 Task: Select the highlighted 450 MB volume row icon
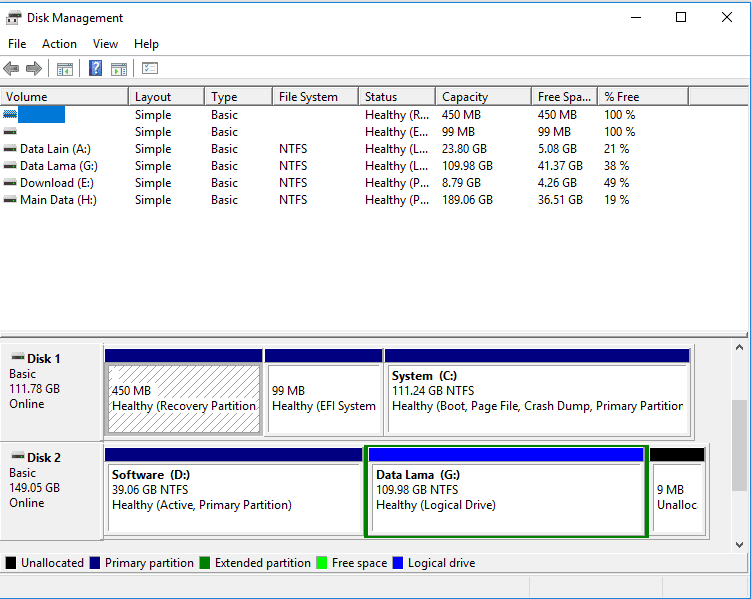(10, 115)
